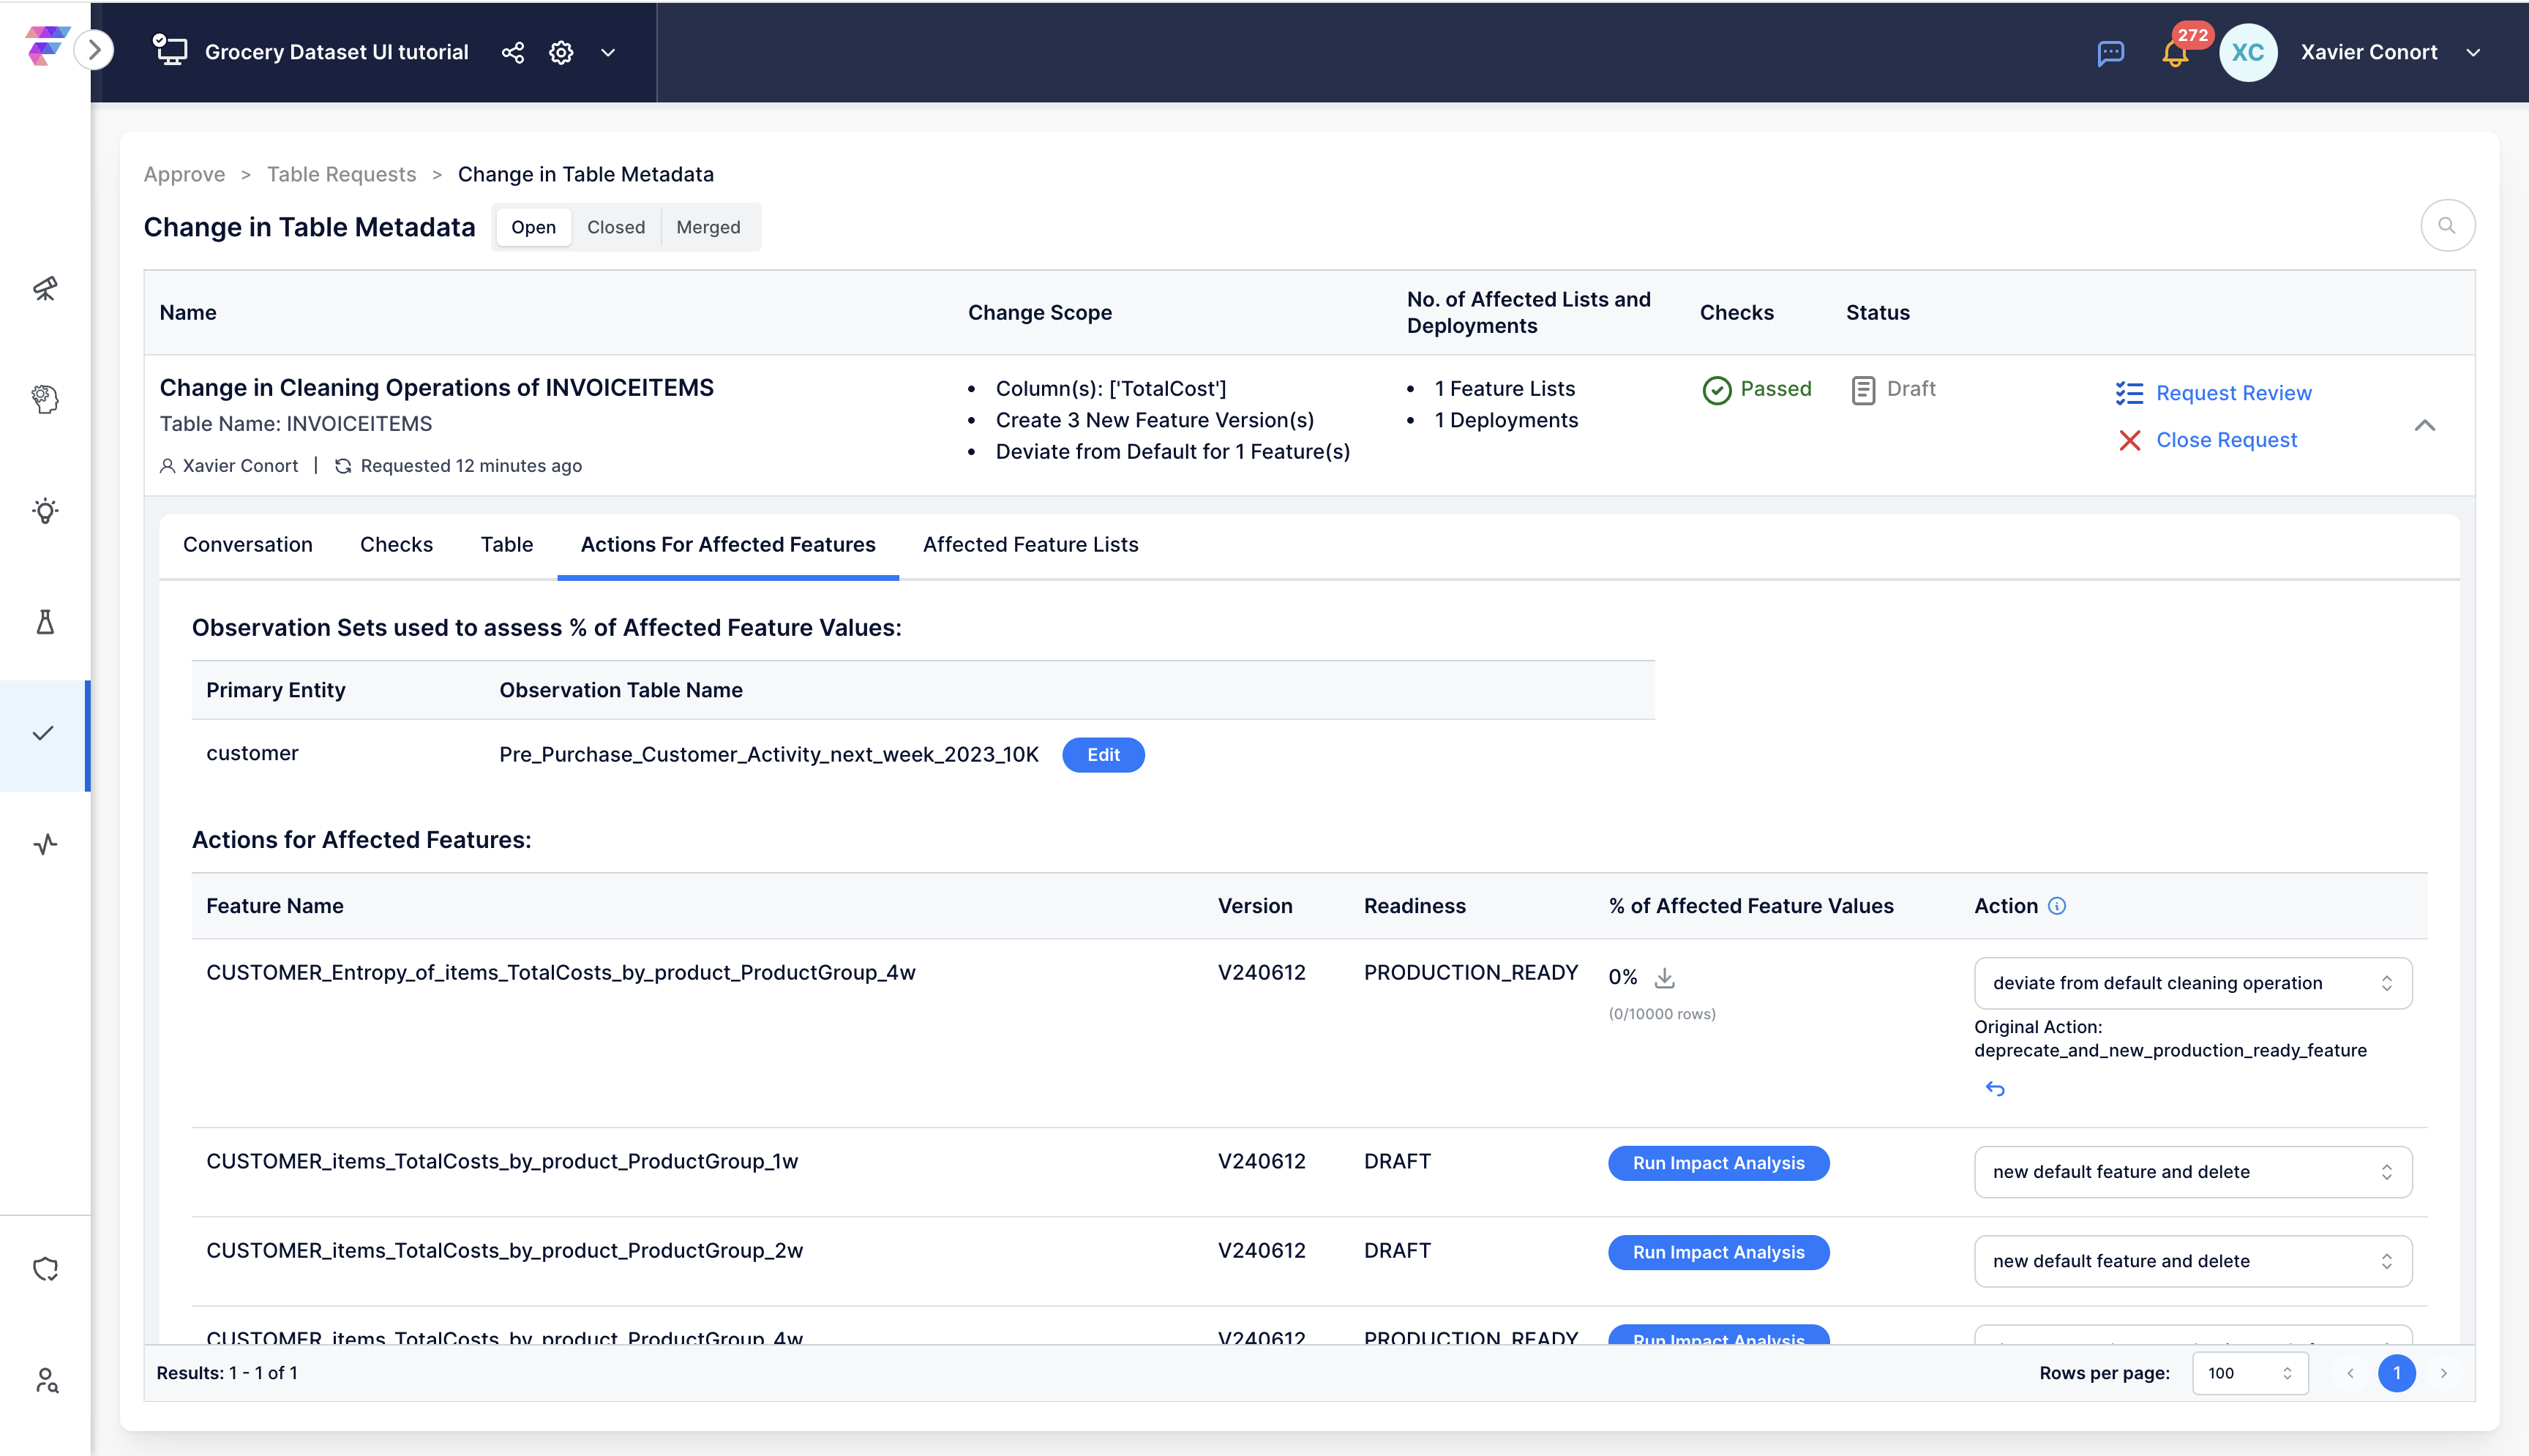The width and height of the screenshot is (2529, 1456).
Task: Click the 1 Feature Lists text
Action: point(1504,389)
